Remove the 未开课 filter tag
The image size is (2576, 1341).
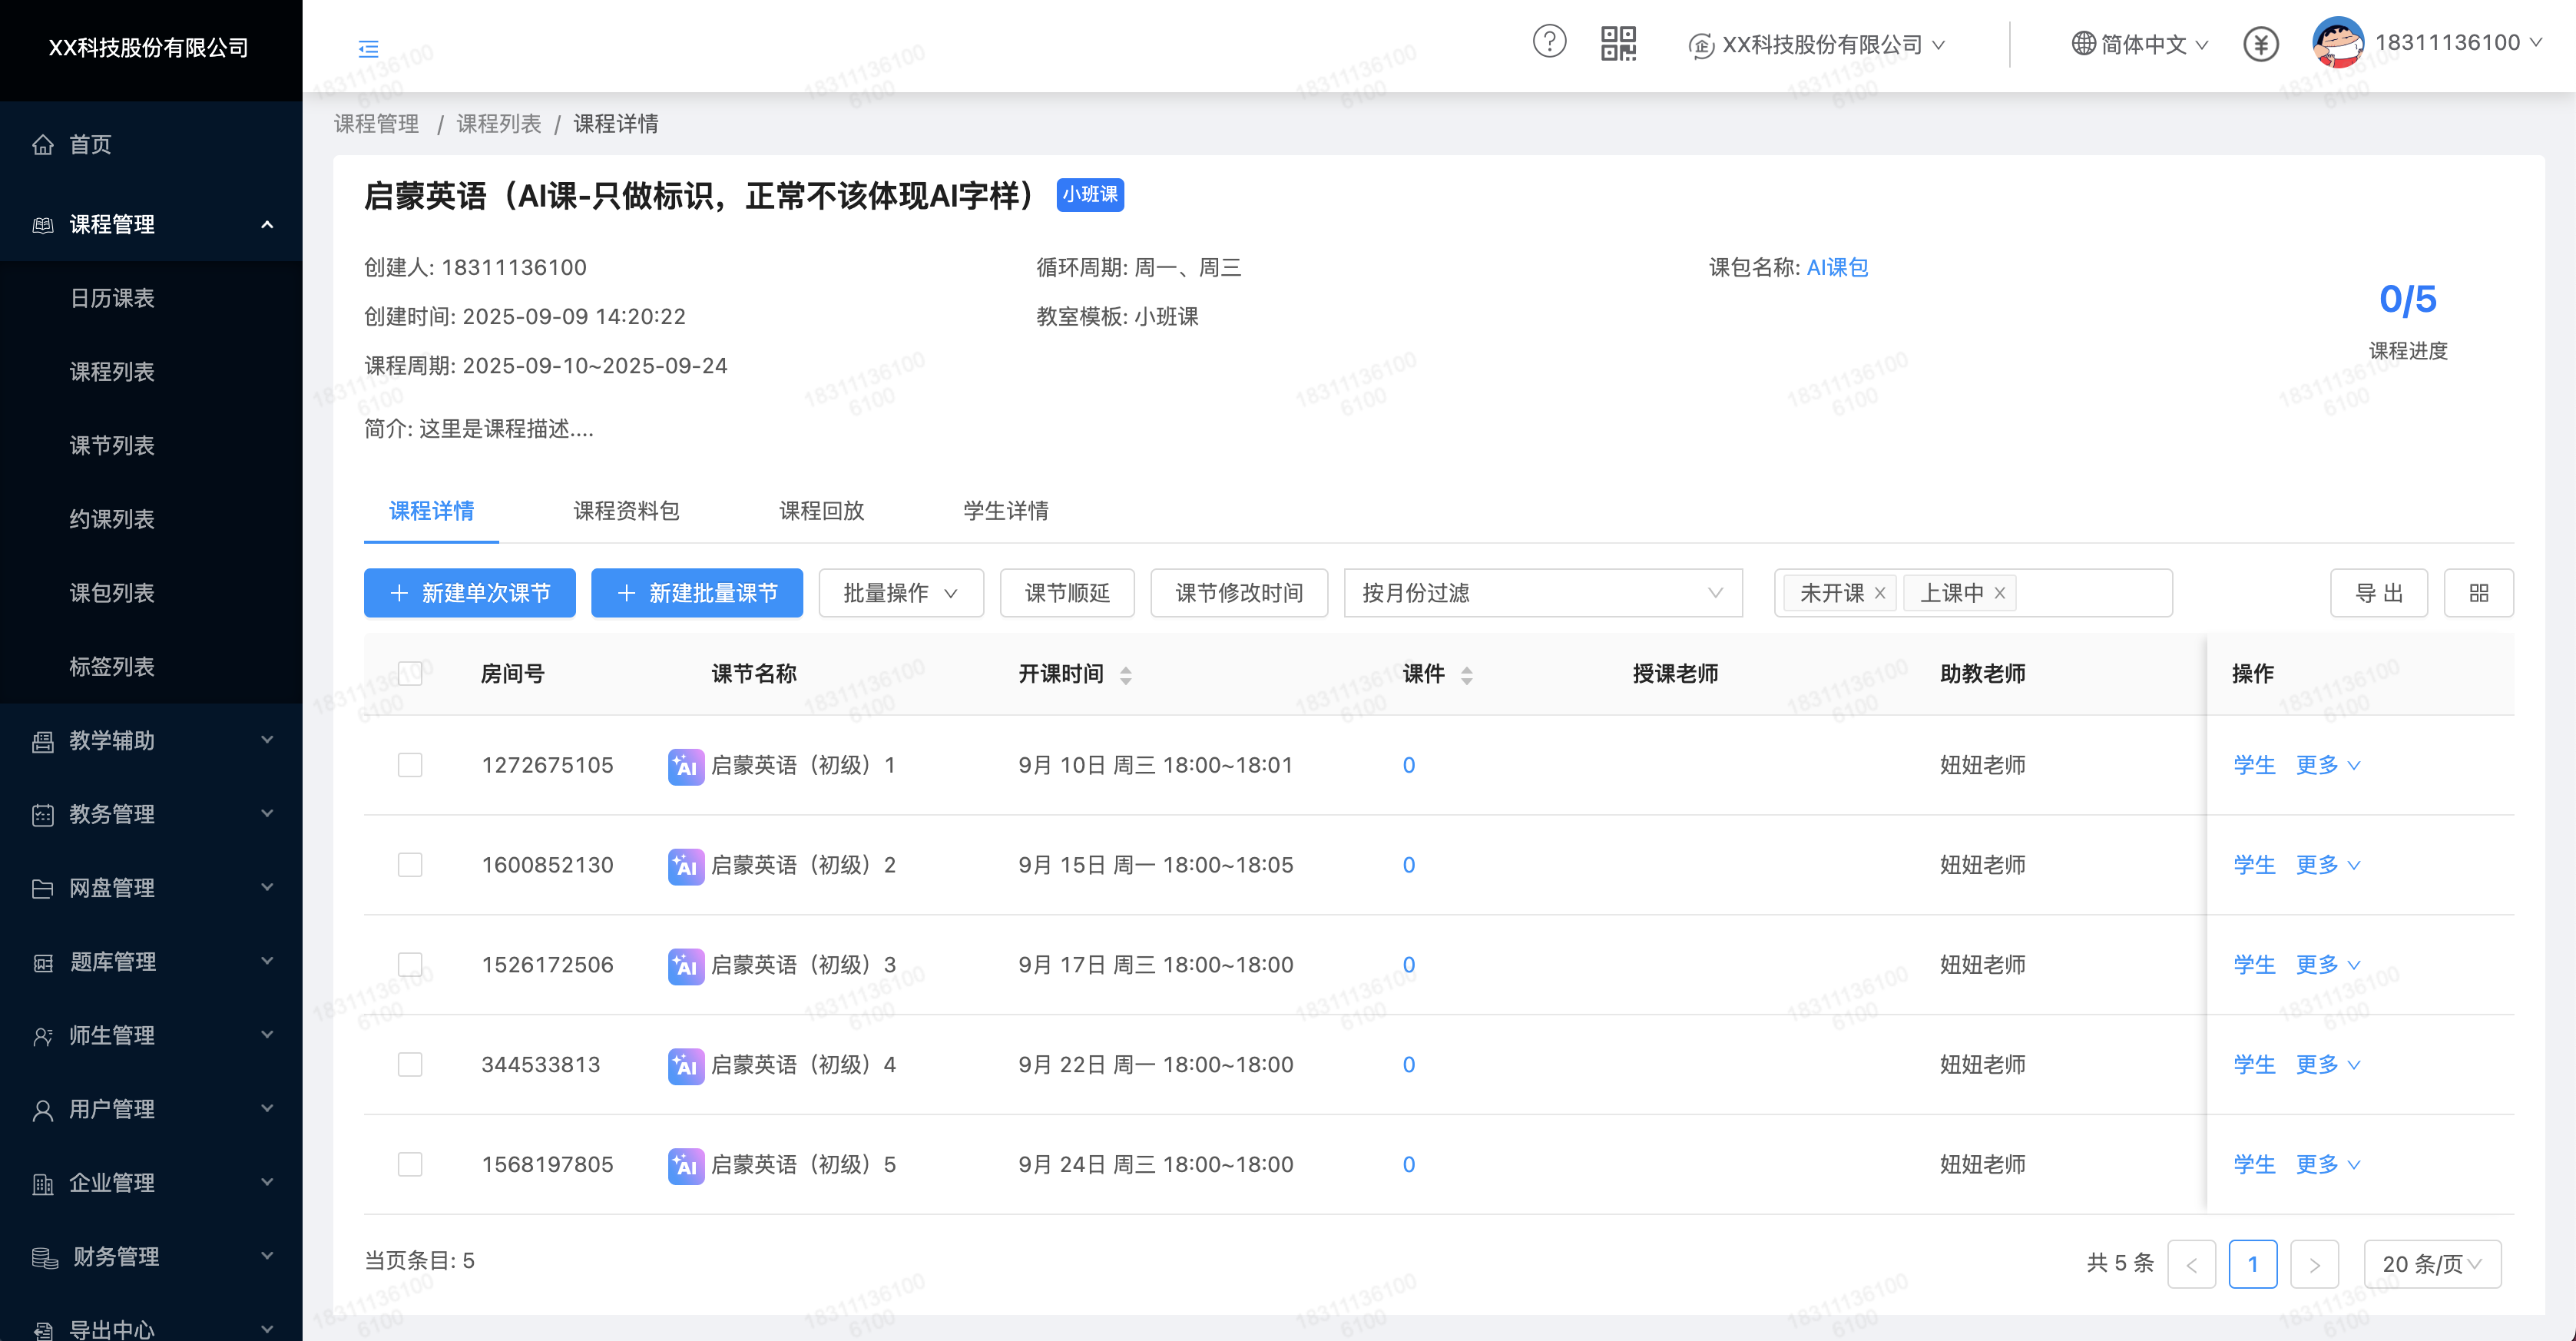click(1880, 593)
